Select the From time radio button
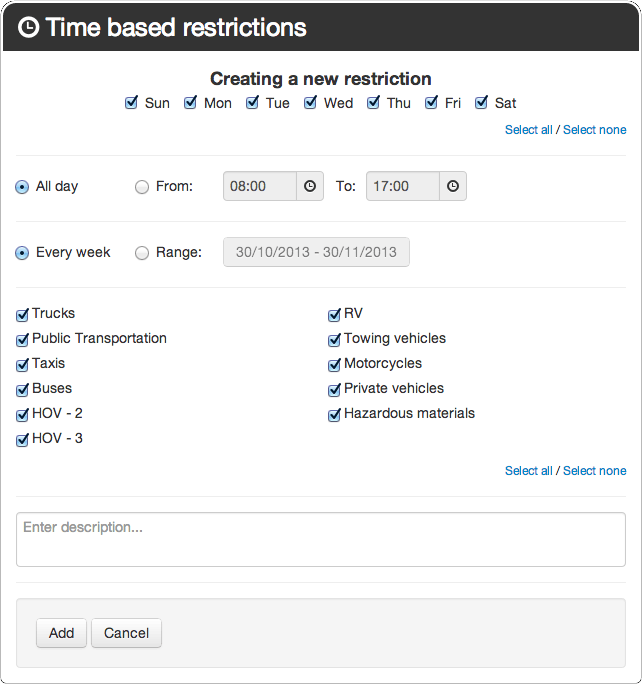The width and height of the screenshot is (642, 684). (142, 187)
